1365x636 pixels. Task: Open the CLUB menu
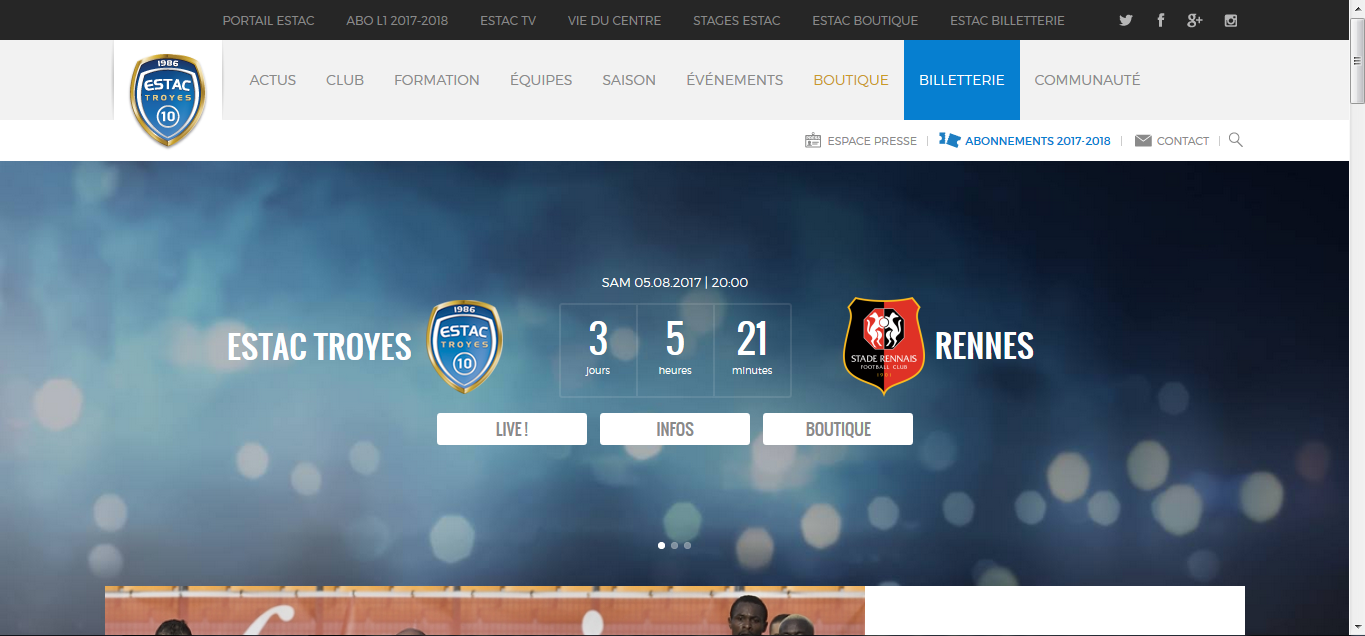click(x=345, y=80)
